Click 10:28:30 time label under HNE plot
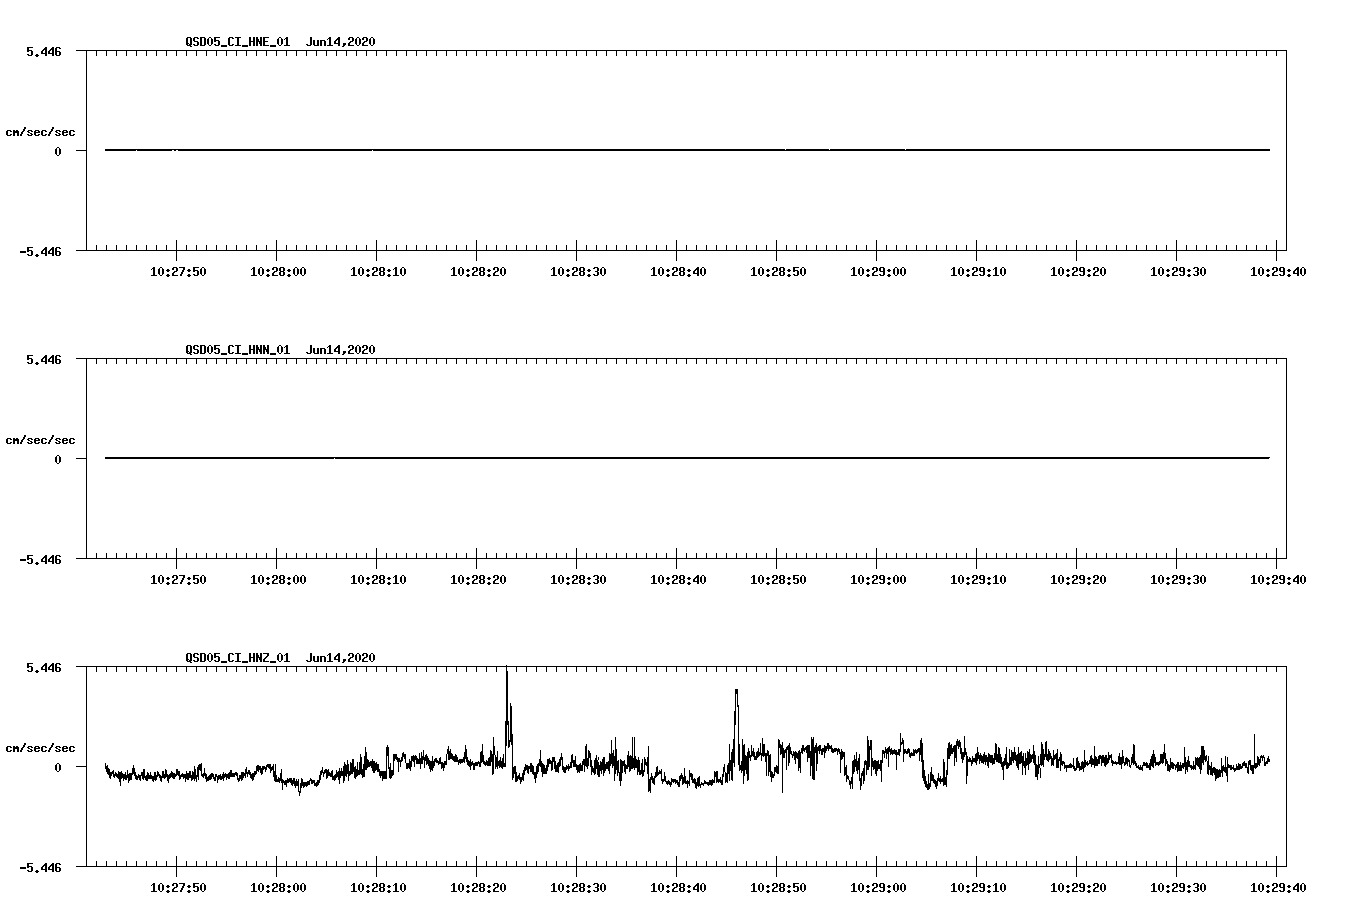 click(x=578, y=271)
